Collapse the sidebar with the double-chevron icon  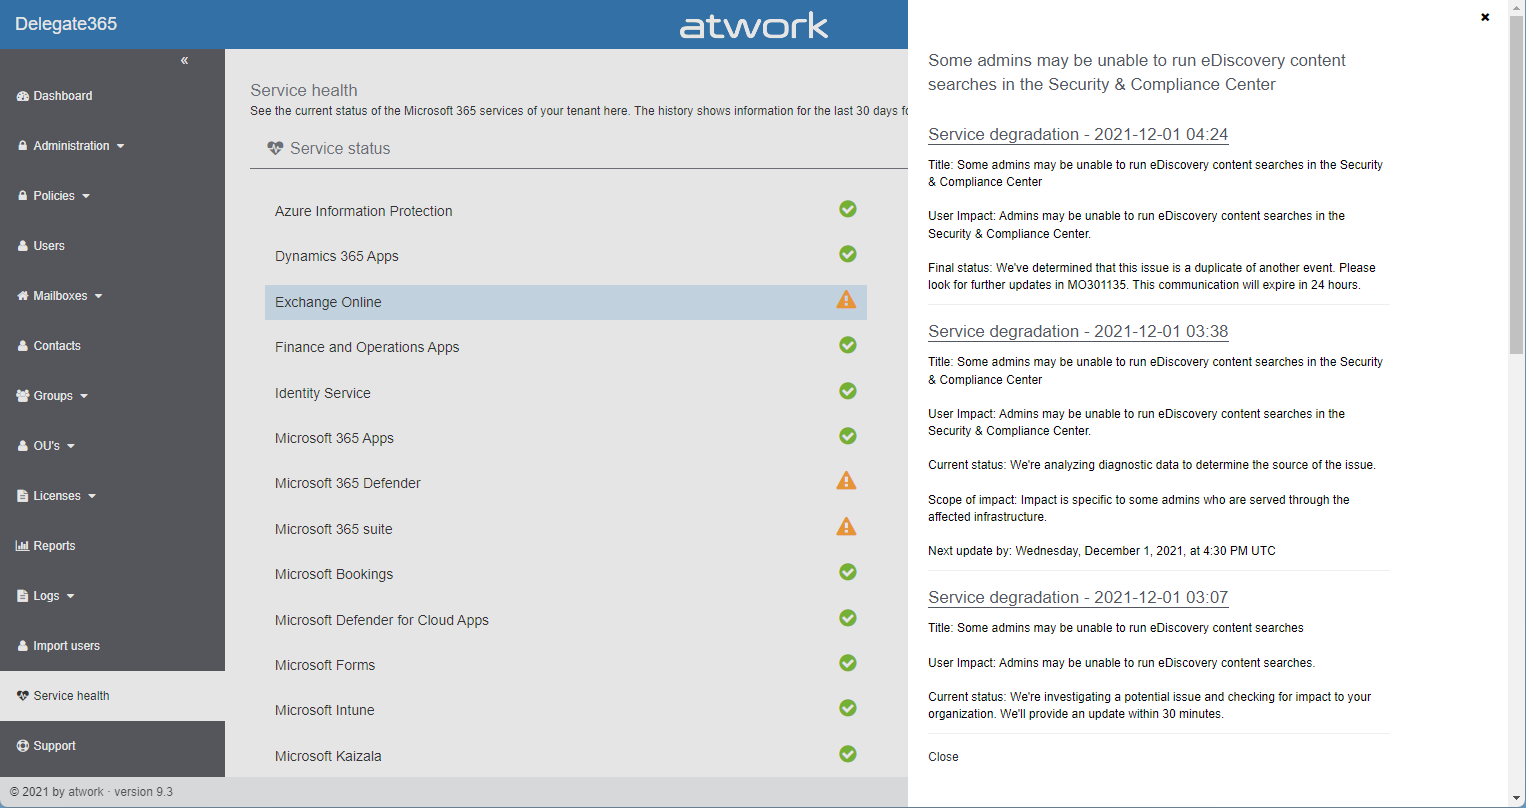tap(184, 61)
